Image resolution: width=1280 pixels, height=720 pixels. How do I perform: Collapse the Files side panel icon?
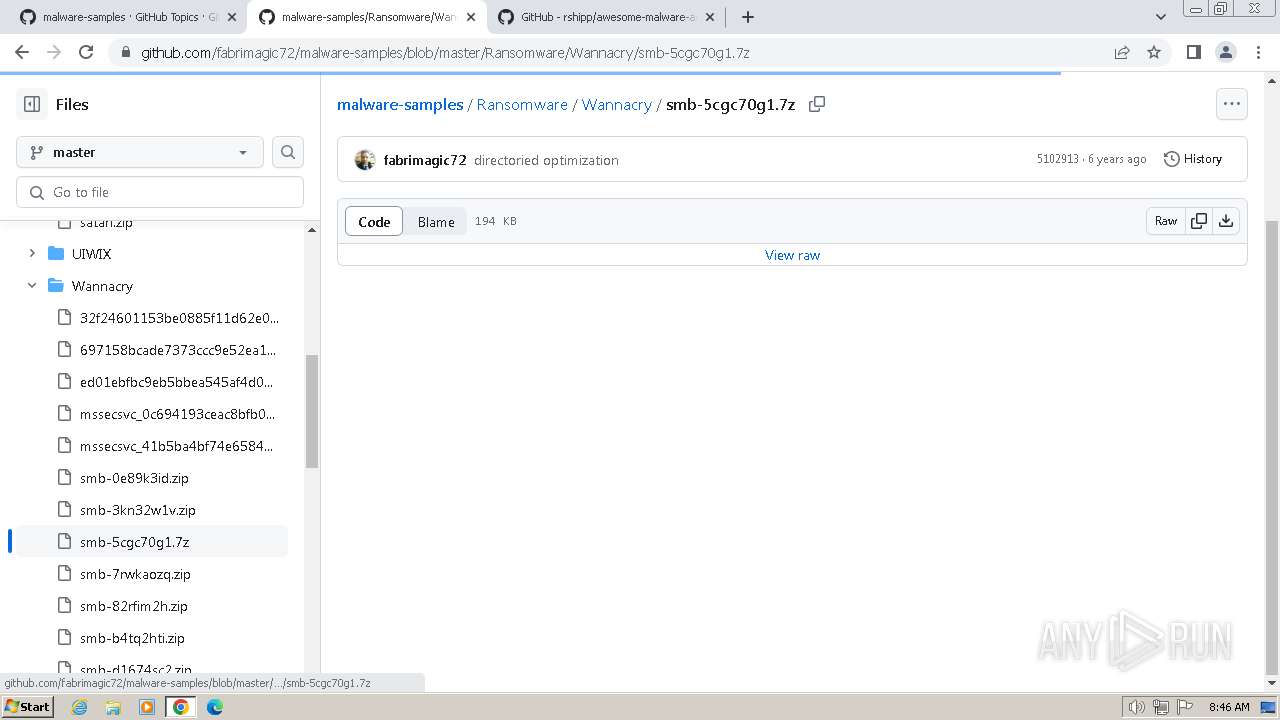click(x=32, y=104)
